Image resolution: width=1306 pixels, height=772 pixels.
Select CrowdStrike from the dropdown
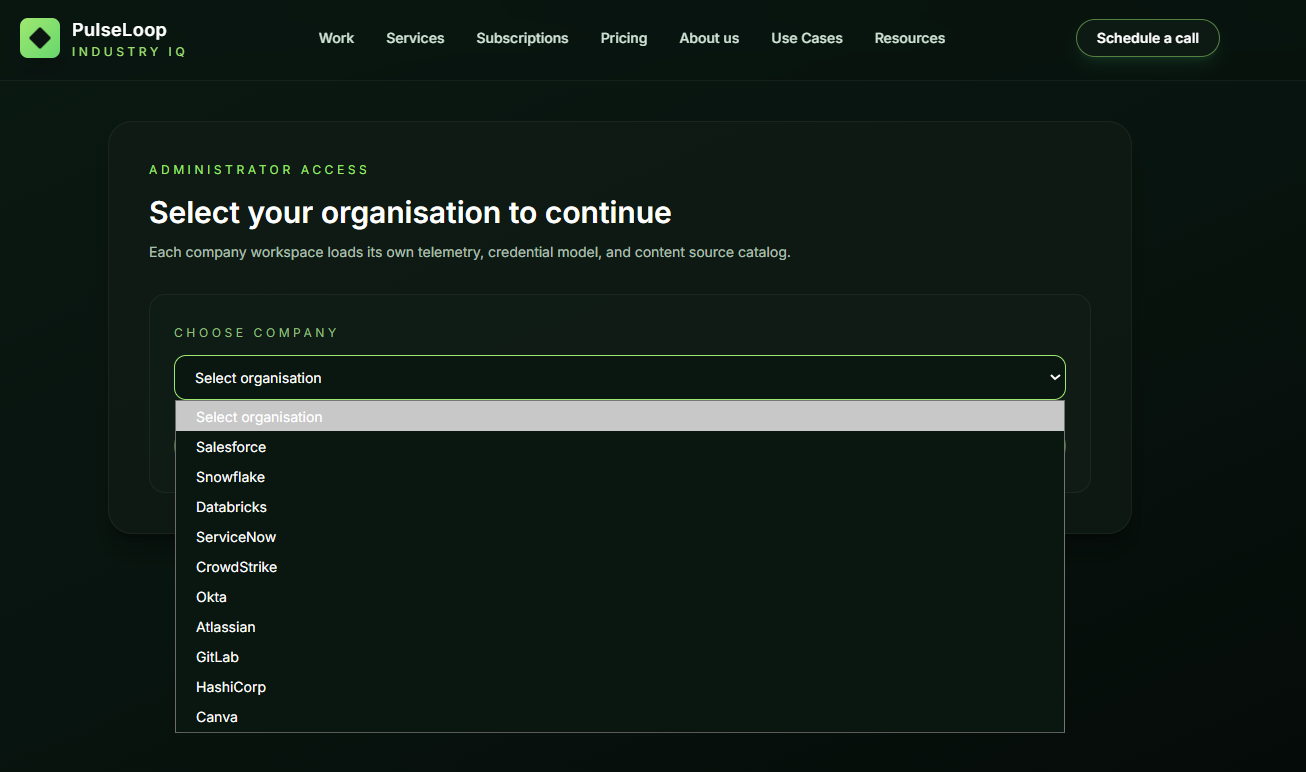(620, 567)
